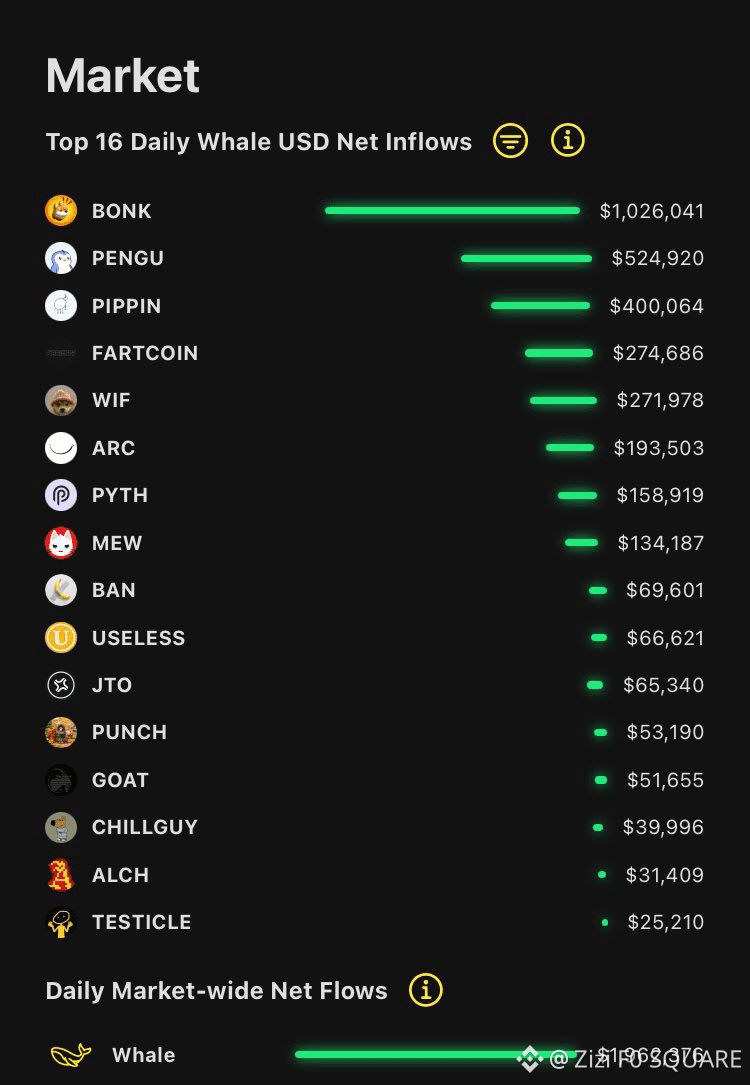Screen dimensions: 750x1085
Task: Click info icon beside Daily Market-wide Net Flows
Action: 426,990
